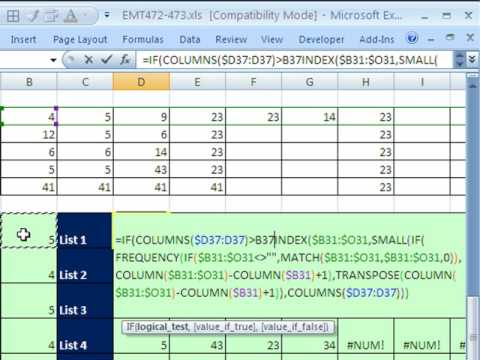
Task: Click the 'List 4' label cell
Action: click(85, 337)
